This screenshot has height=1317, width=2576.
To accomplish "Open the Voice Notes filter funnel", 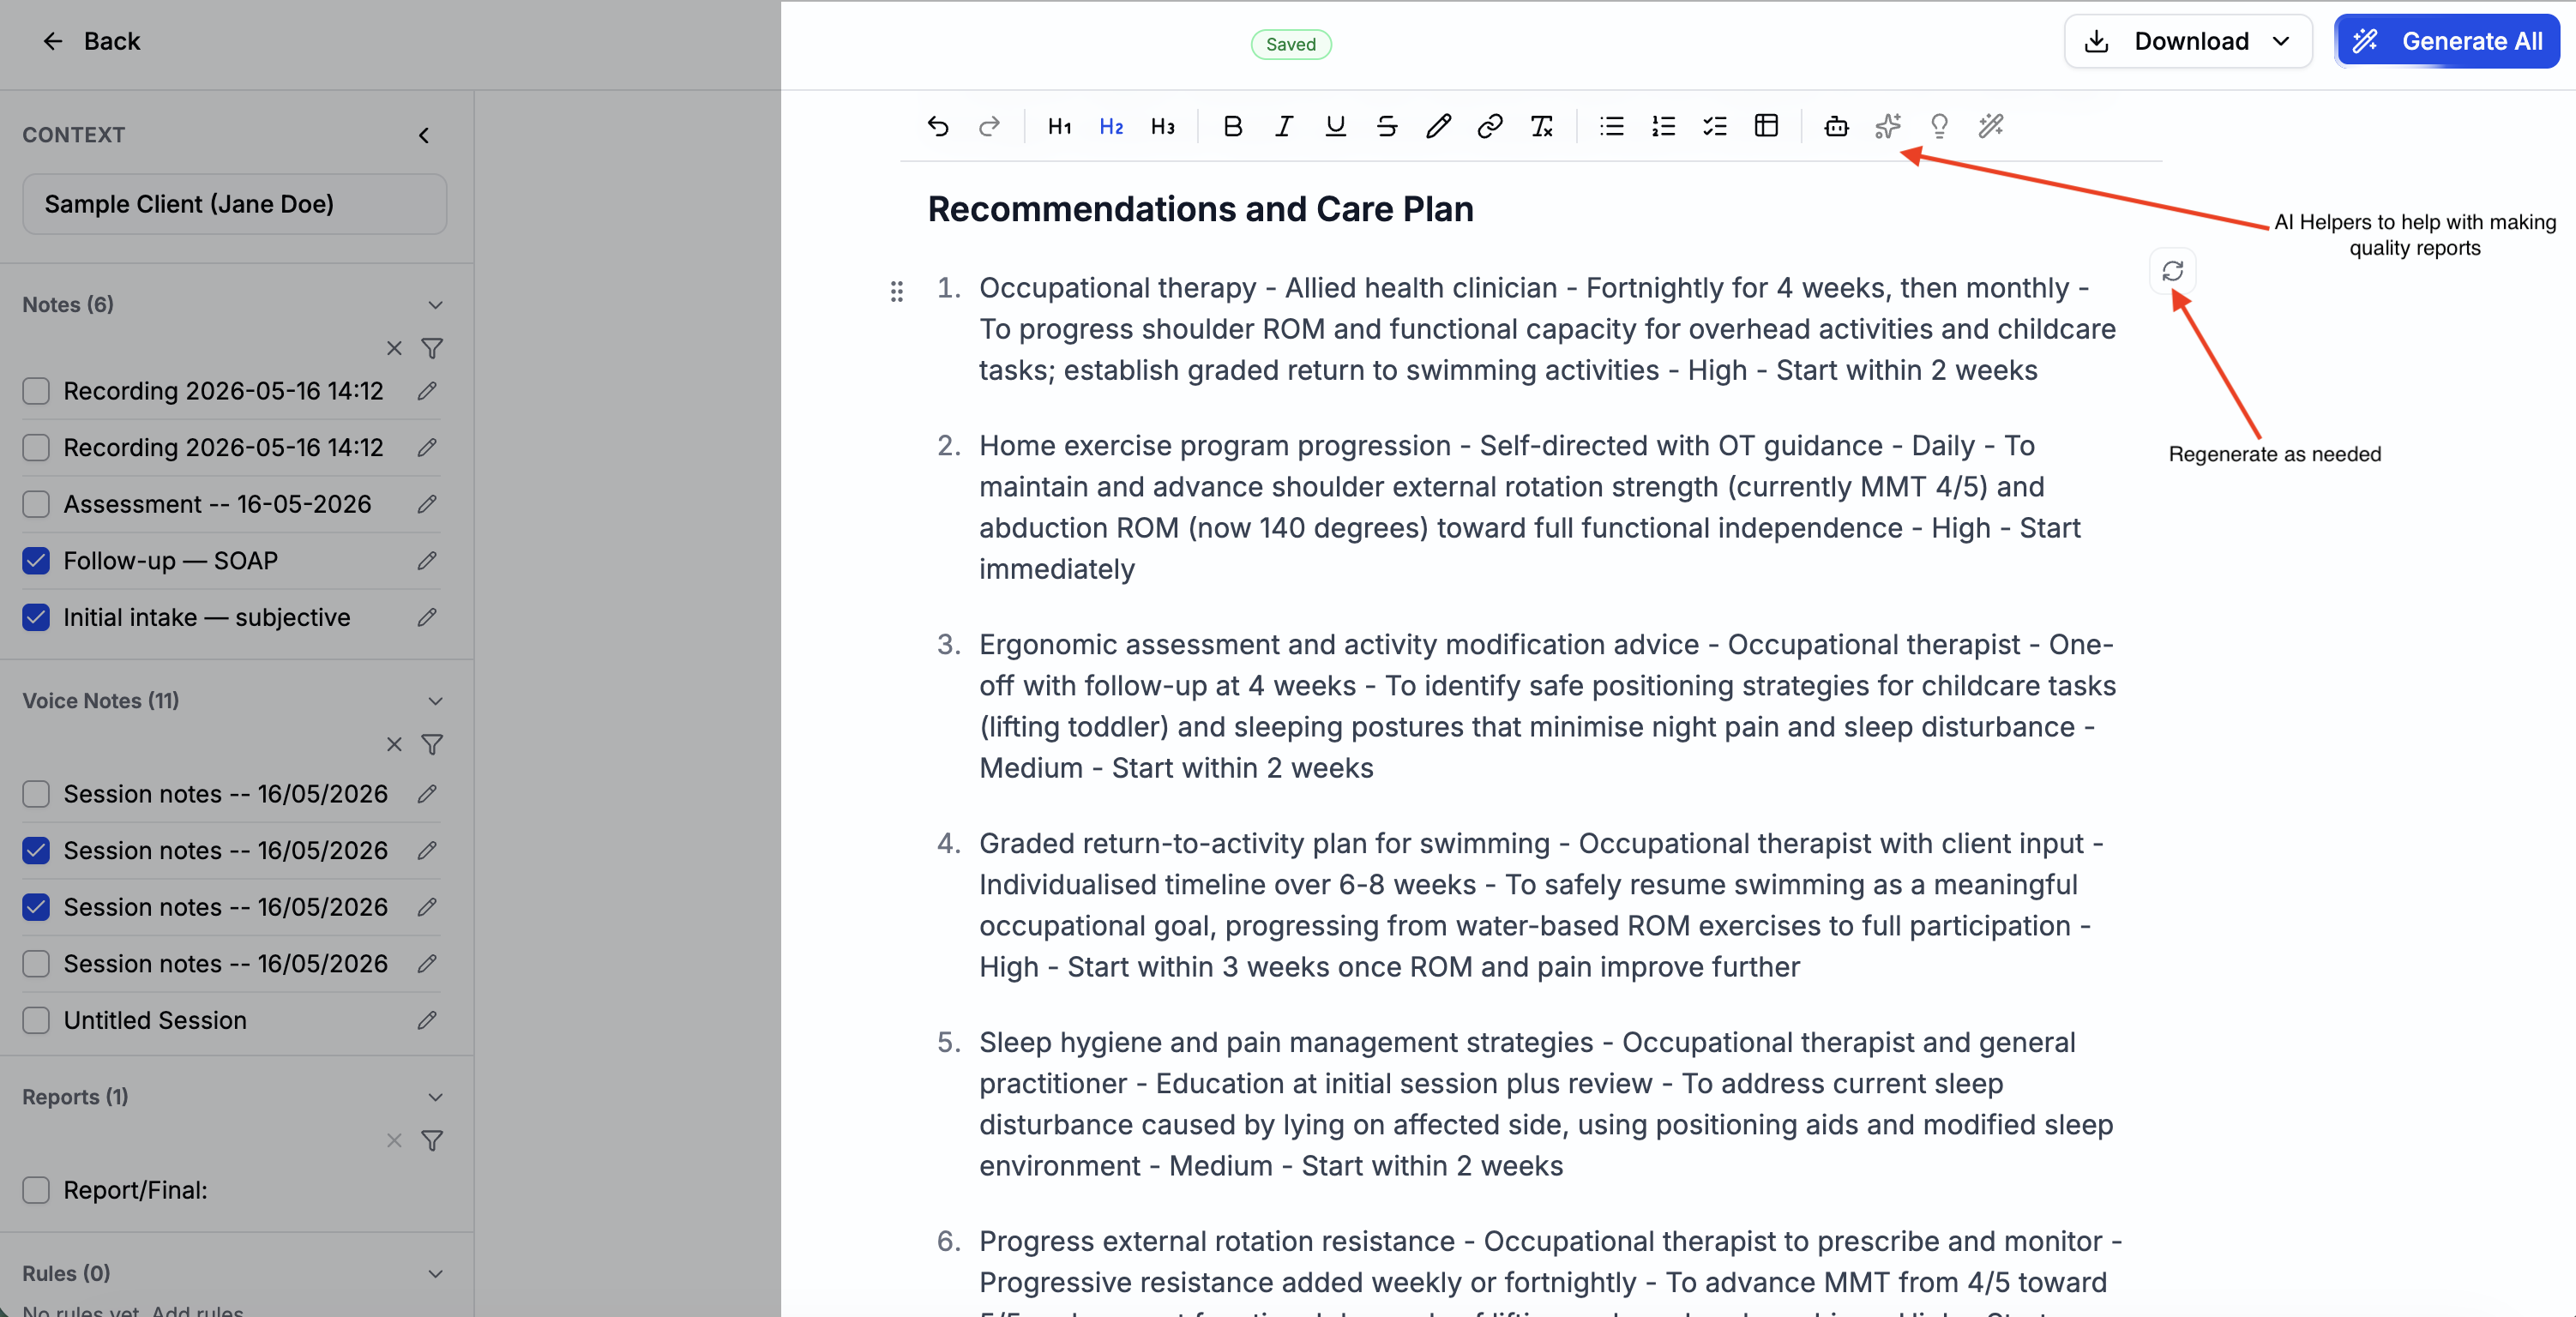I will click(x=432, y=744).
